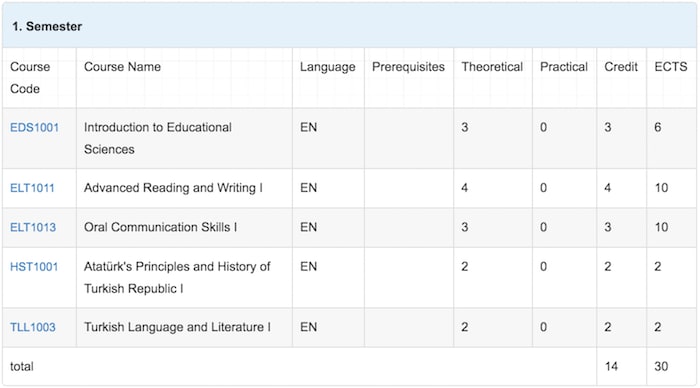Select Oral Communication Skills I text
700x388 pixels.
[160, 227]
